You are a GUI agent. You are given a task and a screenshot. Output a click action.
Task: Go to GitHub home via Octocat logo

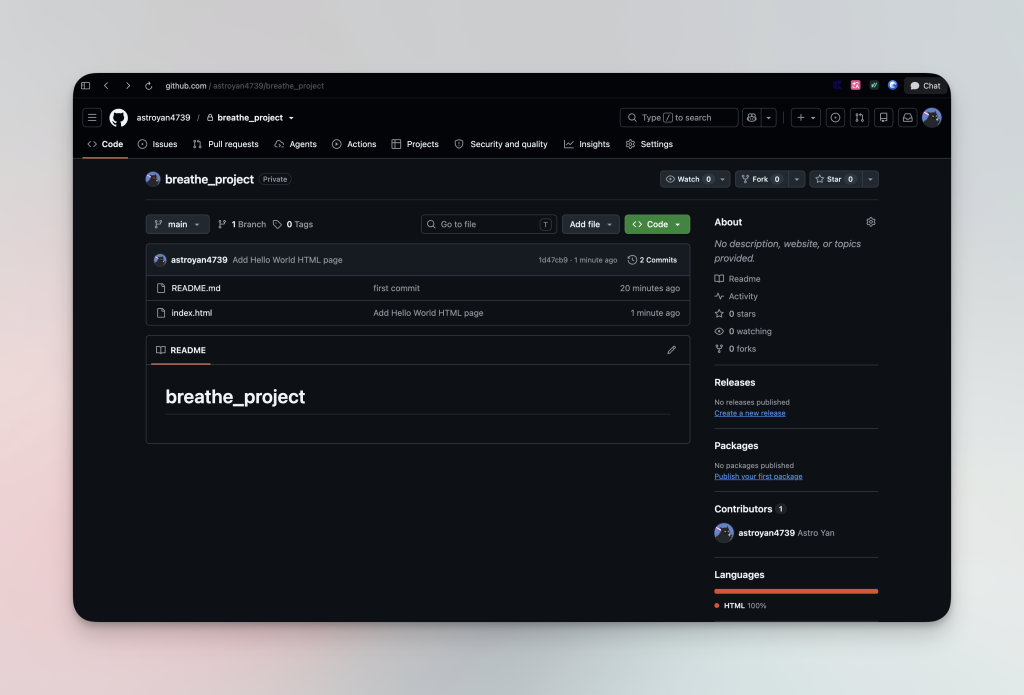tap(118, 118)
